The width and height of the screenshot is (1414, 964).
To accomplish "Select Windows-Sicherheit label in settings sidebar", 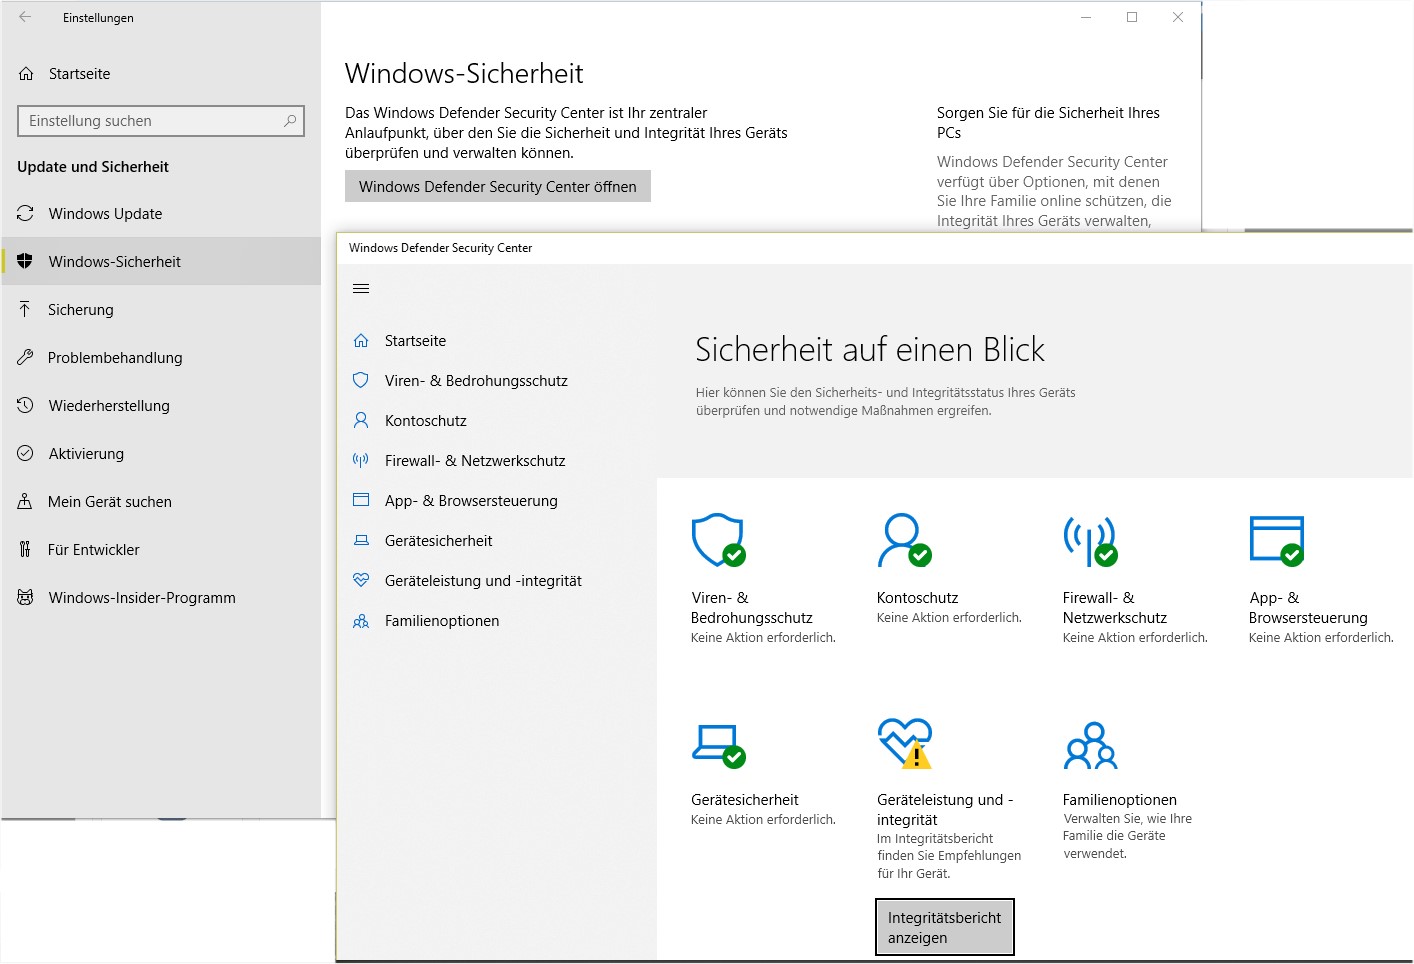I will pos(115,262).
